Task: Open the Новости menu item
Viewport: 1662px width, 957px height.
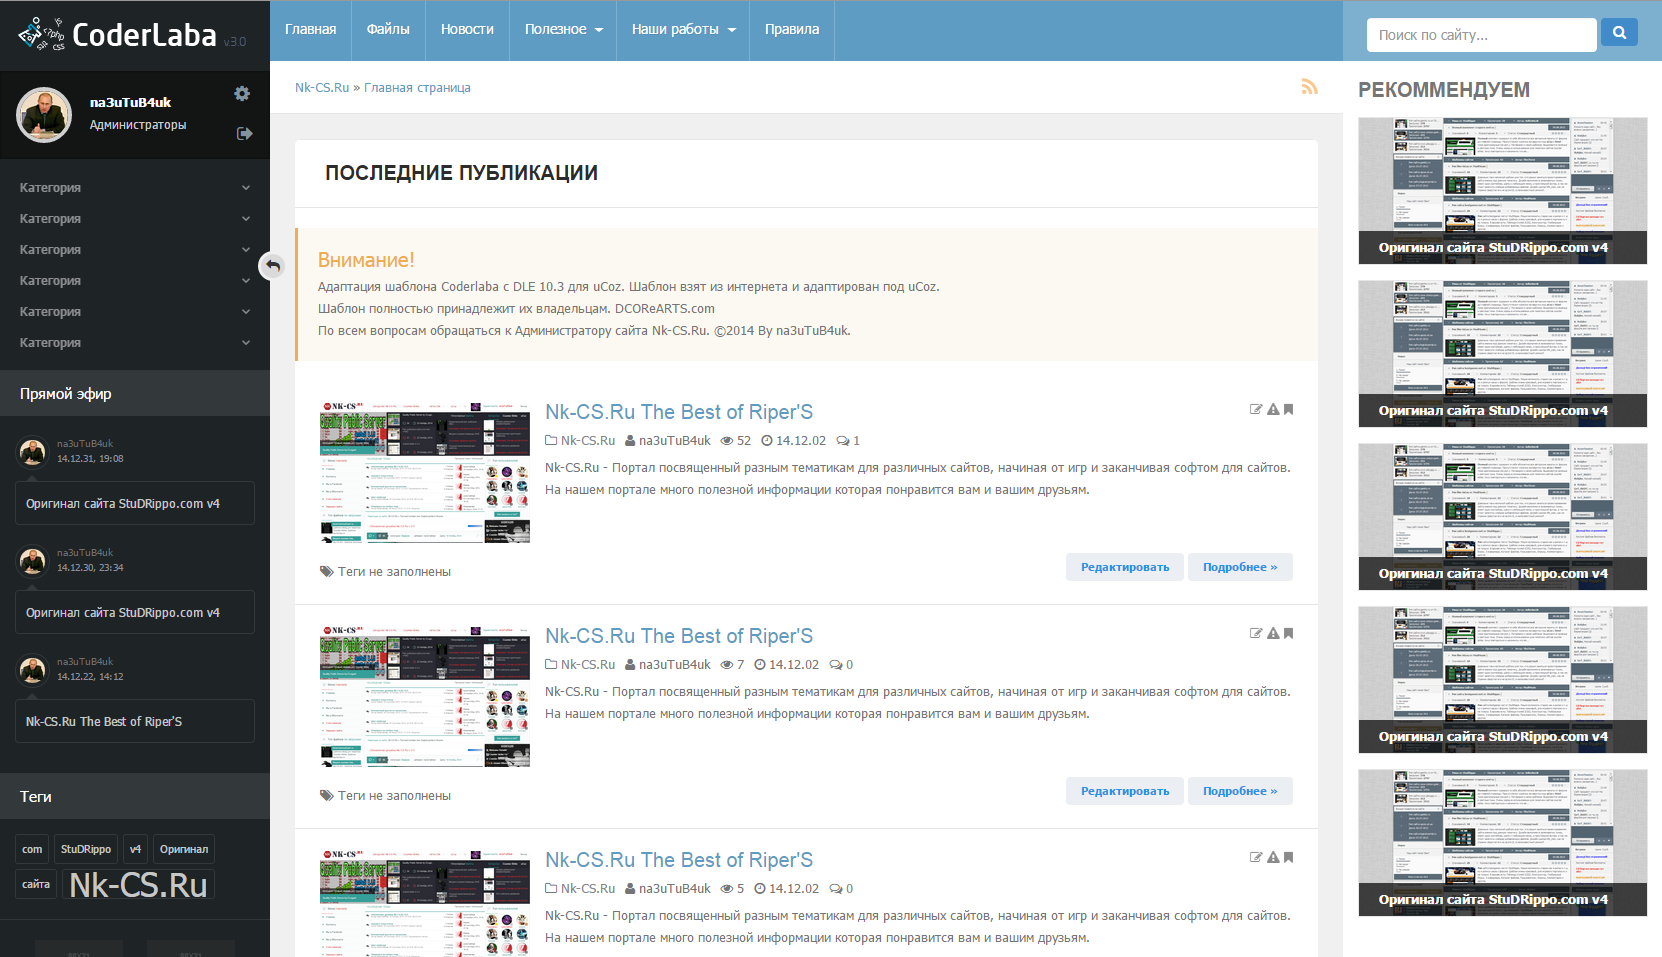Action: click(x=467, y=30)
